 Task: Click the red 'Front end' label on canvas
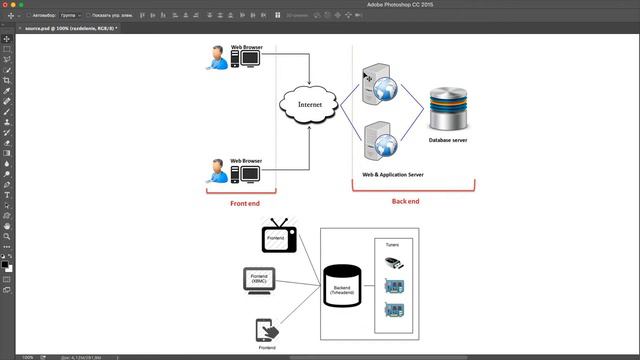[245, 203]
